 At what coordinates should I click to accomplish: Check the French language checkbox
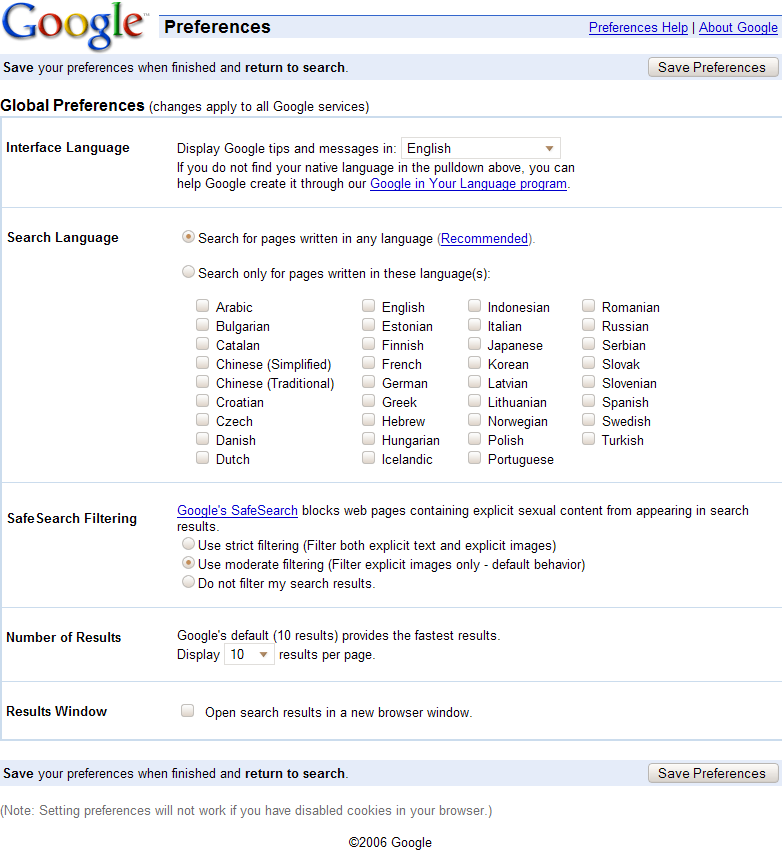[x=369, y=363]
